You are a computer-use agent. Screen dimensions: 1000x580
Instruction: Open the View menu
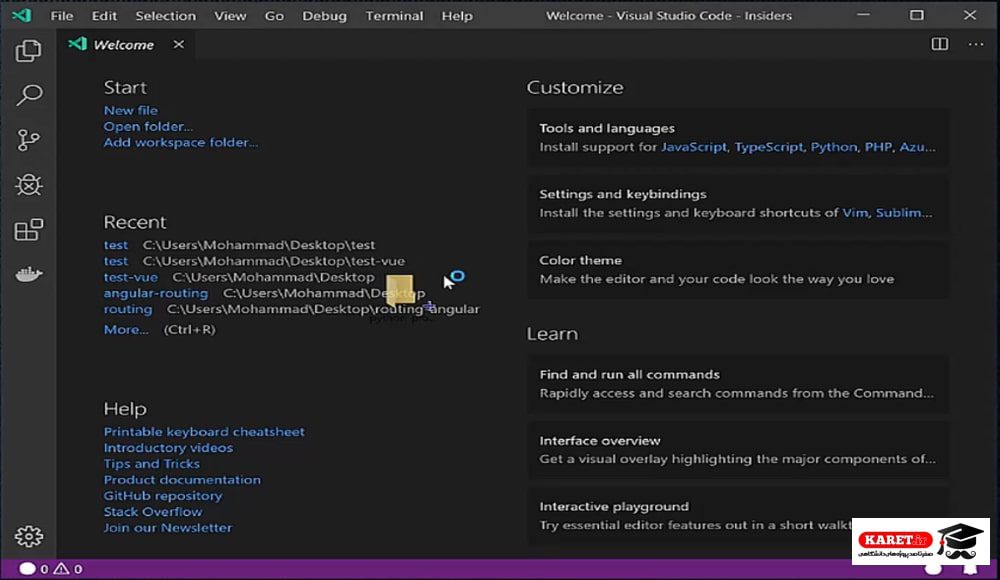230,16
